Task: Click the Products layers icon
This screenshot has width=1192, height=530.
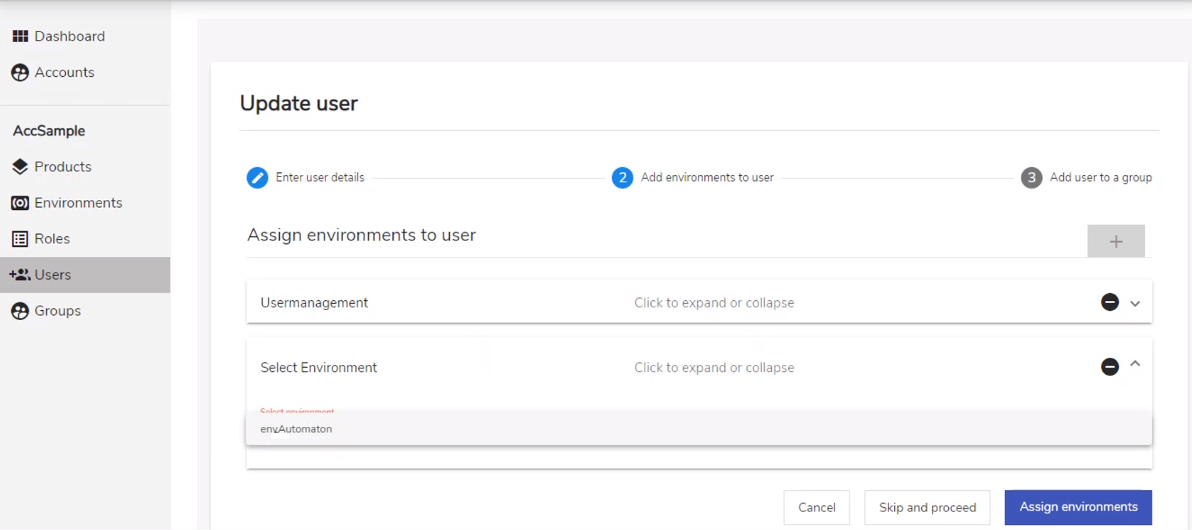Action: pyautogui.click(x=21, y=167)
